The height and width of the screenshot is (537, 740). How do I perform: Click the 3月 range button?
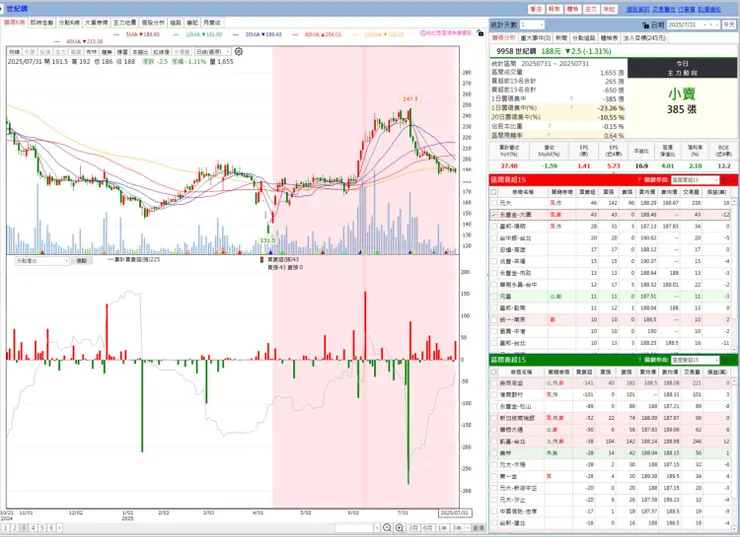click(x=413, y=528)
